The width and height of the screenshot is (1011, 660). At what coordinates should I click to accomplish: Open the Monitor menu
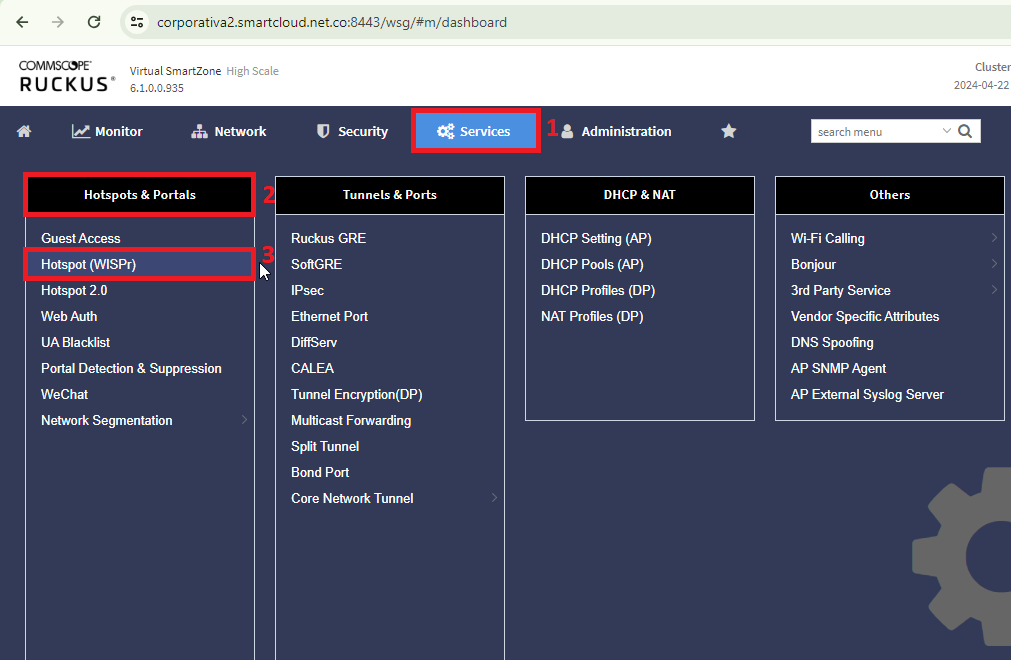[107, 131]
